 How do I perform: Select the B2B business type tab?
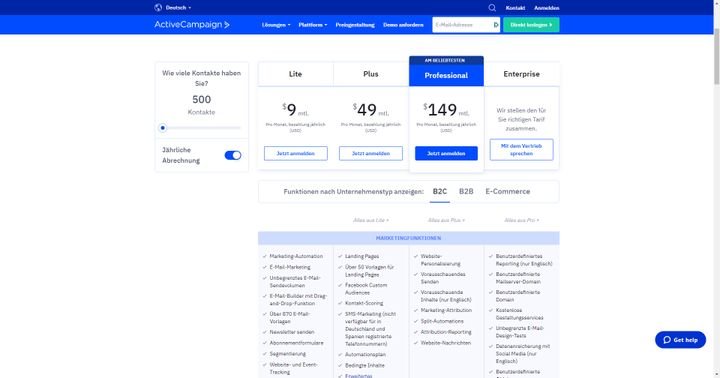[466, 192]
